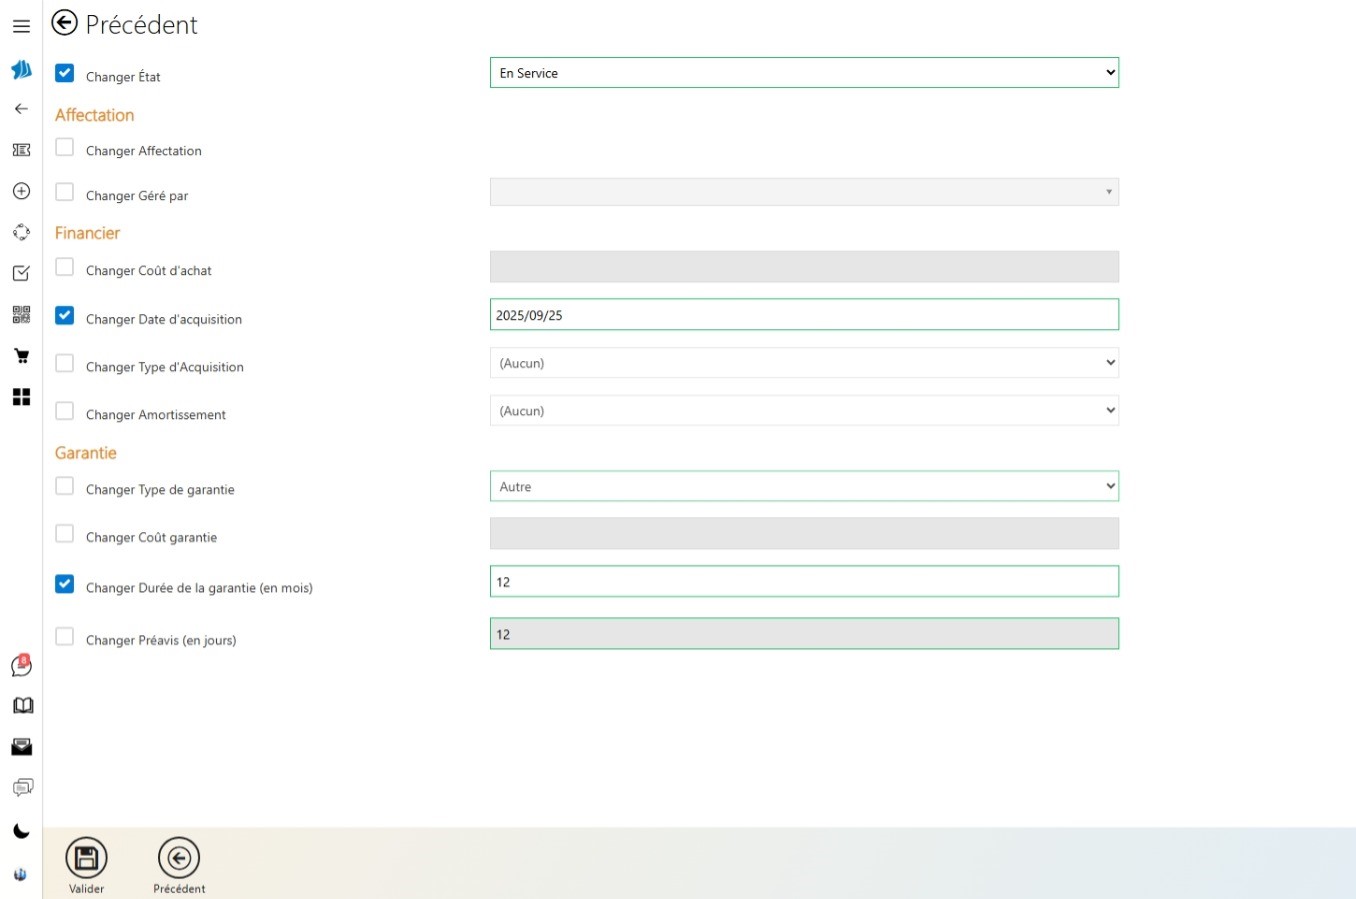This screenshot has height=899, width=1356.
Task: Click the four-squares dashboard icon in the sidebar
Action: point(21,397)
